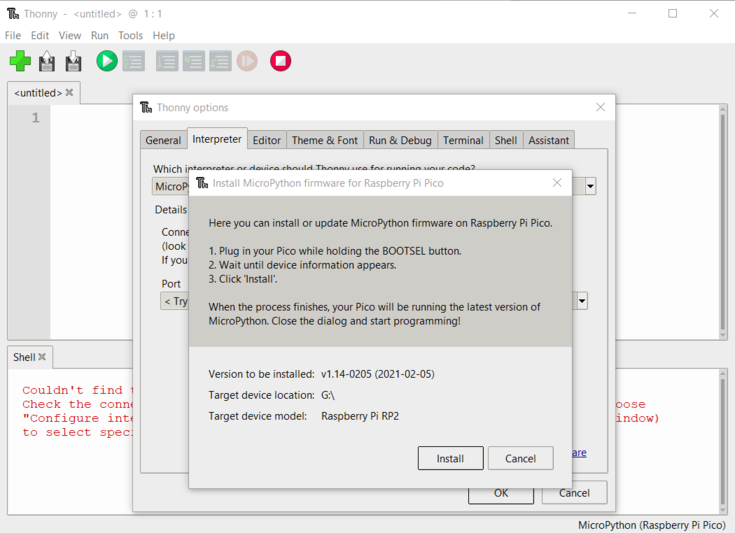The height and width of the screenshot is (533, 735).
Task: Click the editor vertical scrollbar
Action: (x=723, y=222)
